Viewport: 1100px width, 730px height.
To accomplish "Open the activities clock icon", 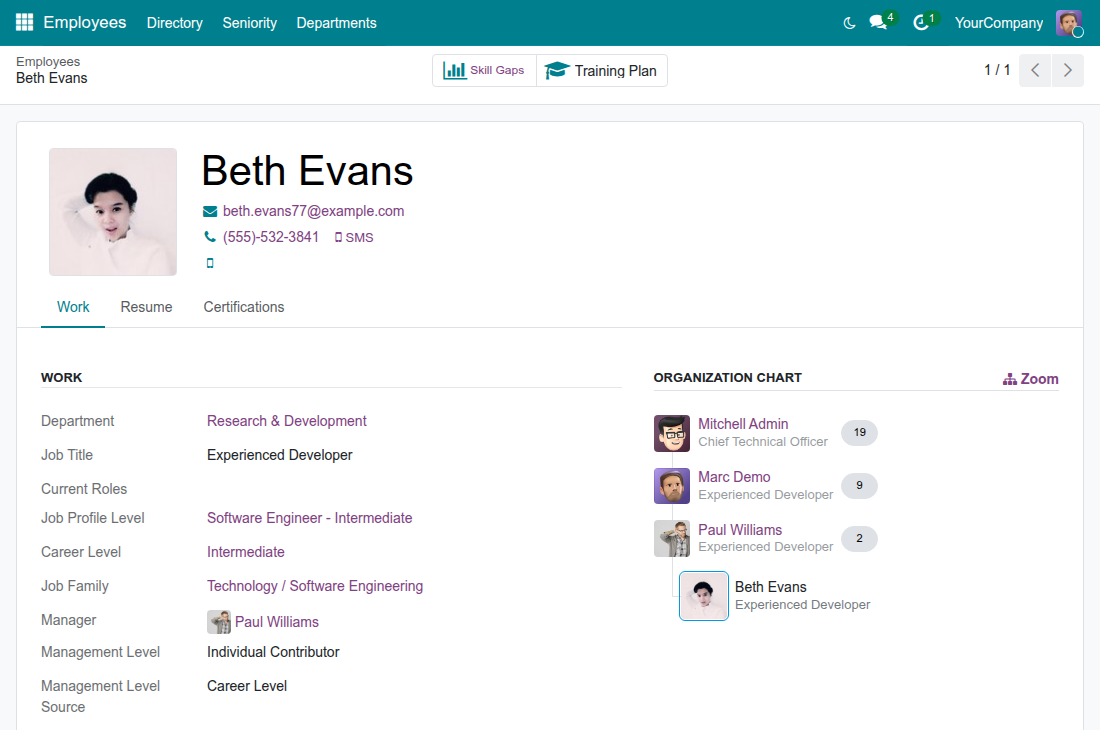I will pyautogui.click(x=920, y=22).
